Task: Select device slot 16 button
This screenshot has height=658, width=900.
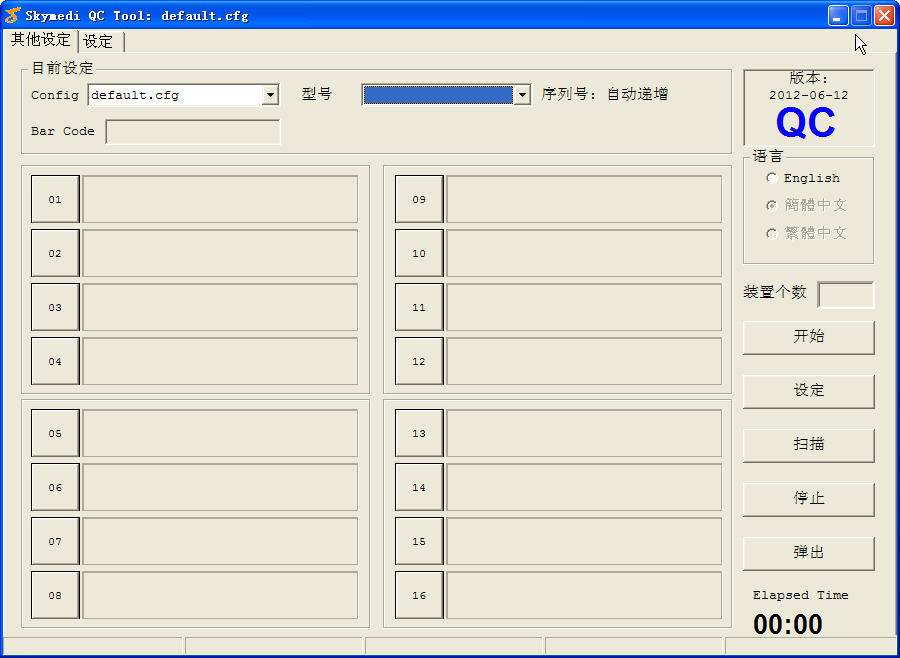Action: [419, 595]
